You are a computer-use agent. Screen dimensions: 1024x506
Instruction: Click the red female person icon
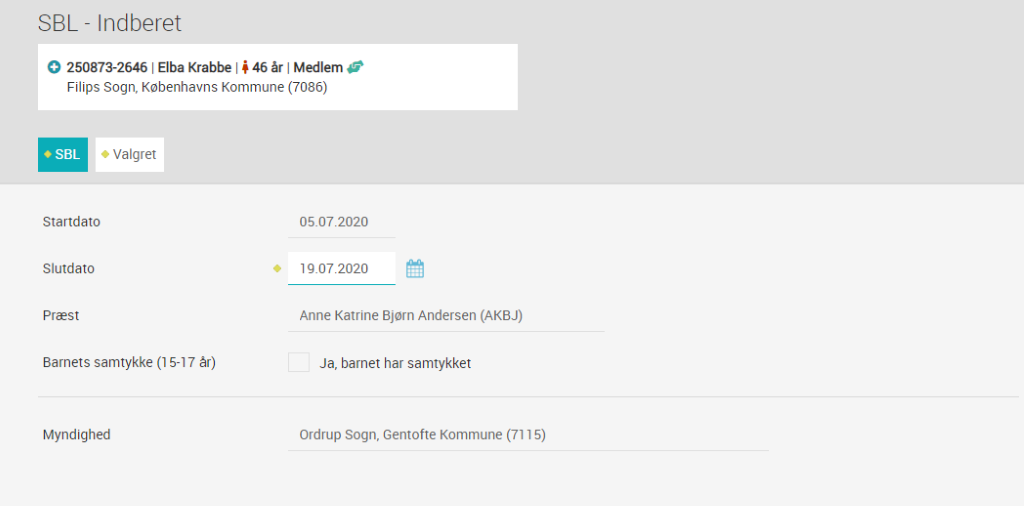point(246,67)
